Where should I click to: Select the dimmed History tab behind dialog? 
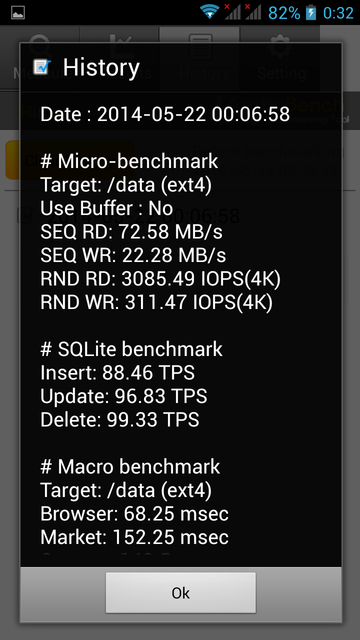(200, 58)
